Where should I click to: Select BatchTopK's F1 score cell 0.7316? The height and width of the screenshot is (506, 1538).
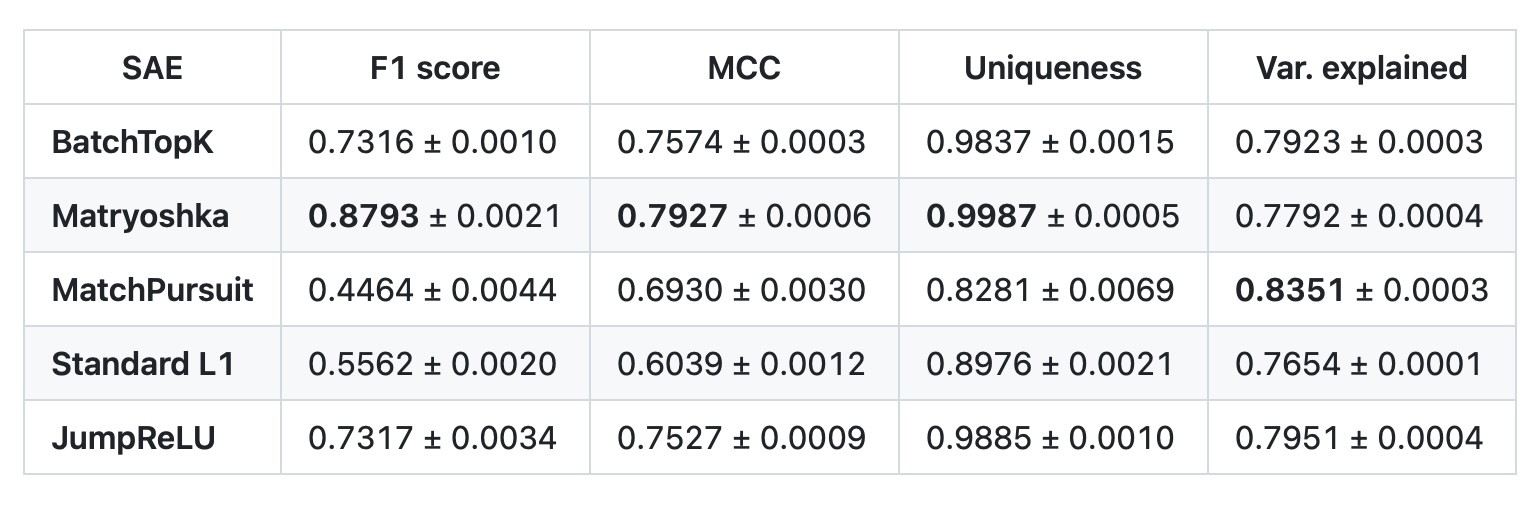[x=434, y=141]
